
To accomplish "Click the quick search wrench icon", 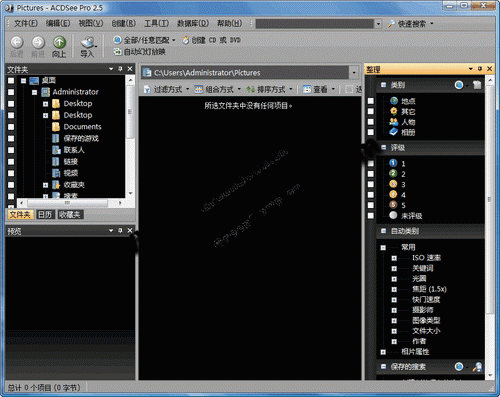I will (391, 24).
